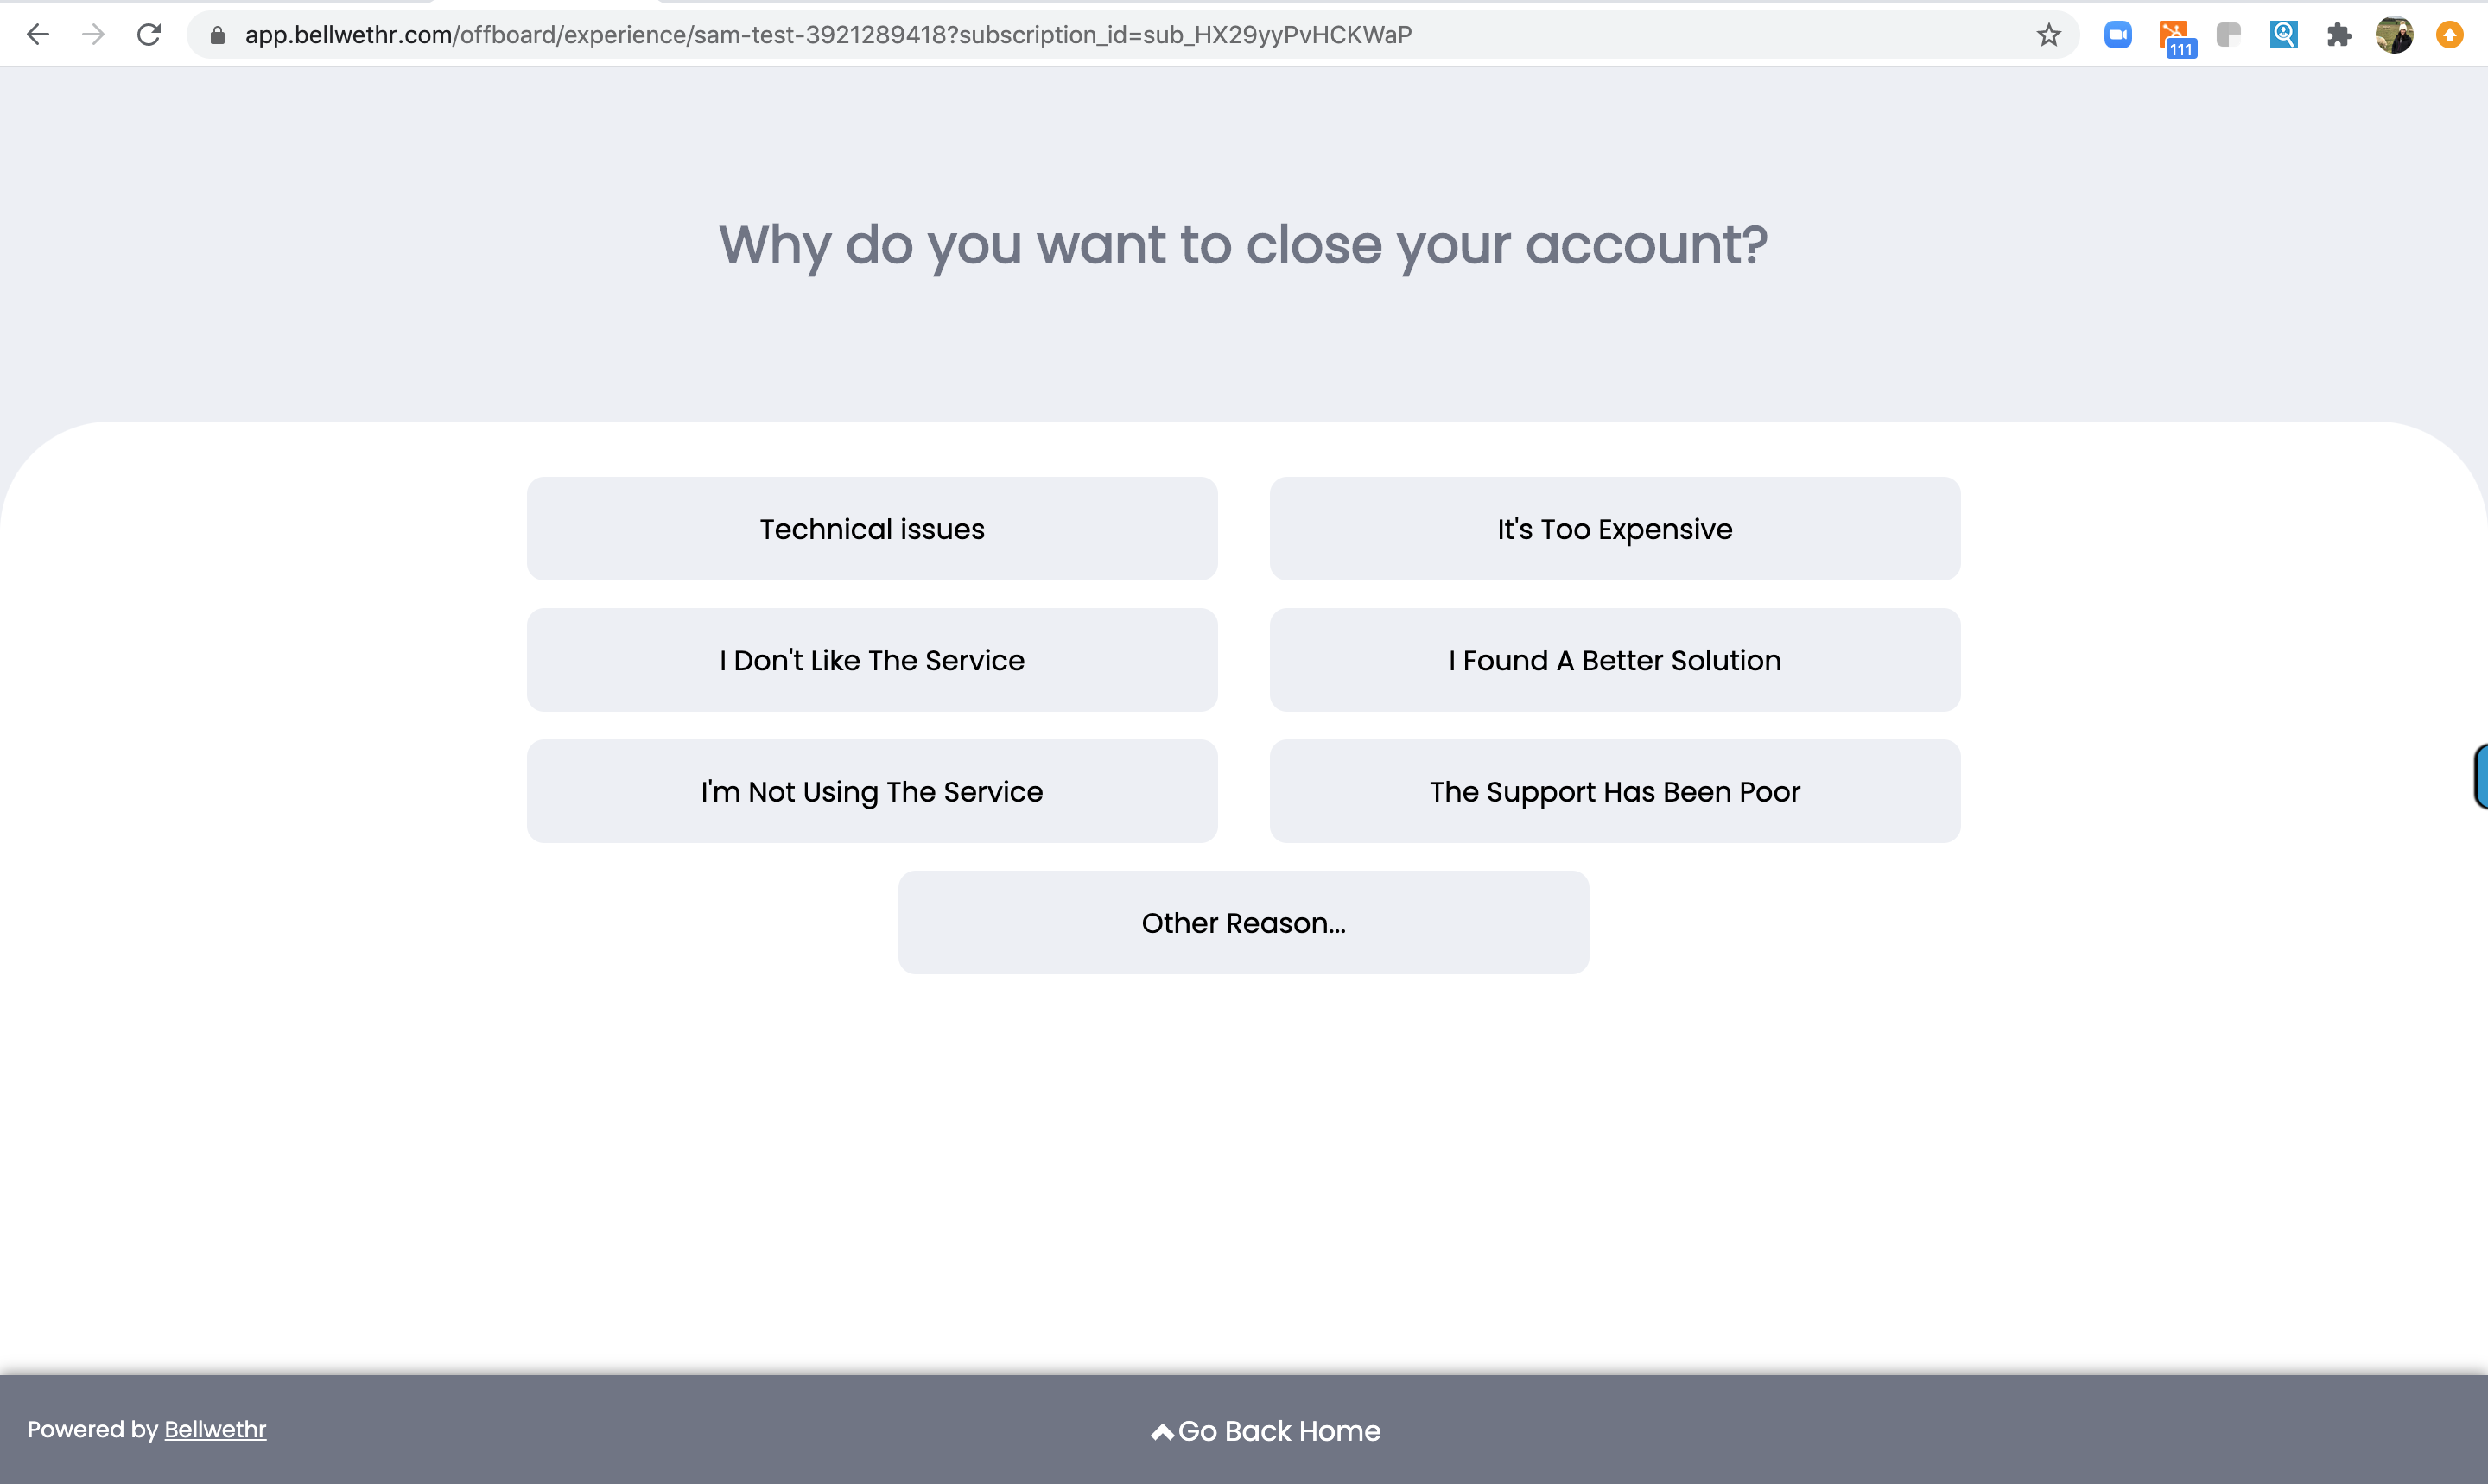Click Go Back Home link
Image resolution: width=2488 pixels, height=1484 pixels.
1261,1431
